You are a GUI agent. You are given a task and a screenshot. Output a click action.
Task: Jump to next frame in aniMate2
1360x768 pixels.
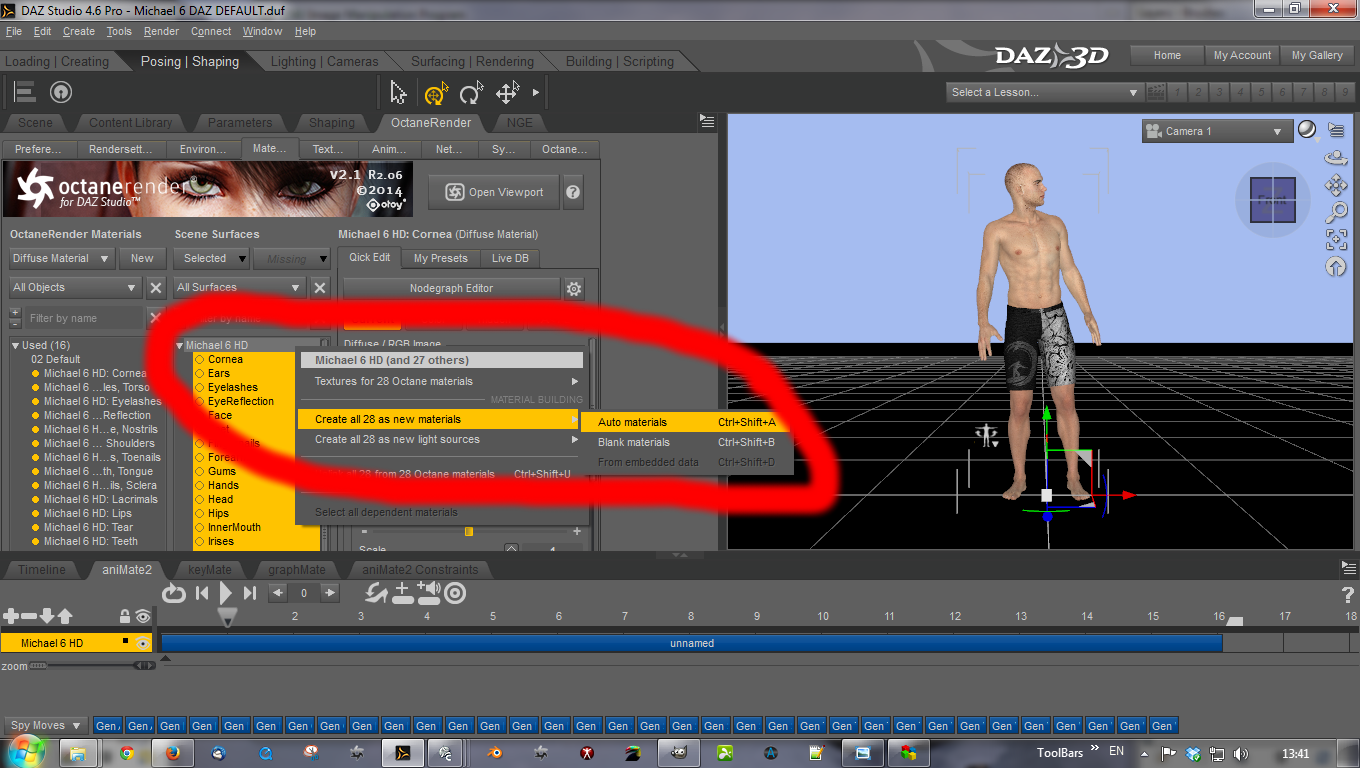tap(250, 593)
